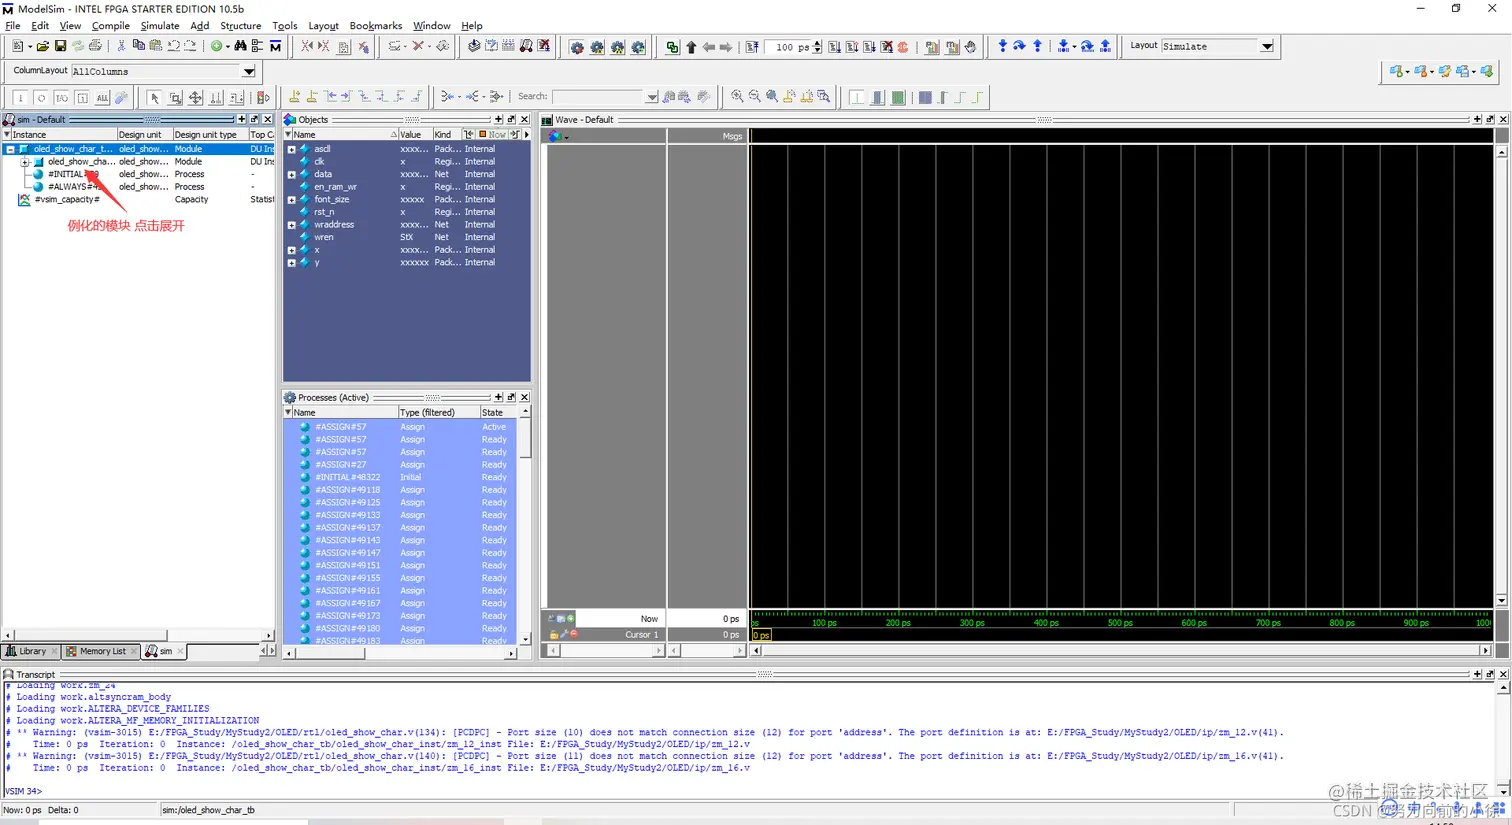Open the Compile menu
The width and height of the screenshot is (1512, 825).
pos(111,26)
